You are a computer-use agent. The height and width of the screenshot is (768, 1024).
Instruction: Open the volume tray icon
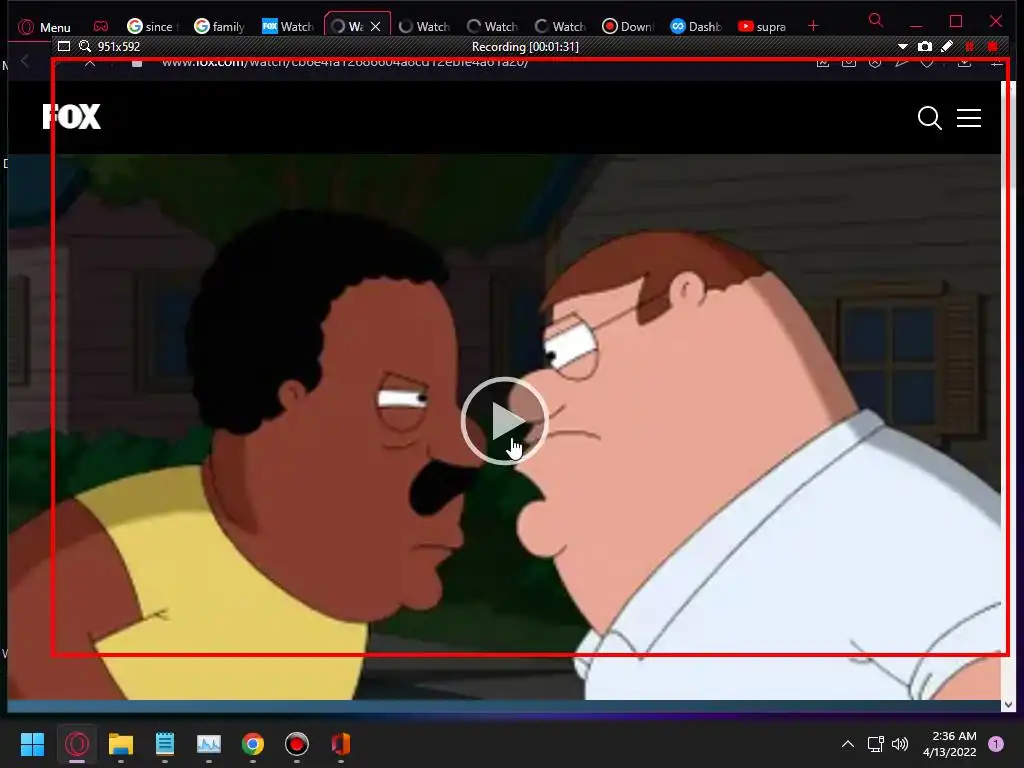pos(900,744)
